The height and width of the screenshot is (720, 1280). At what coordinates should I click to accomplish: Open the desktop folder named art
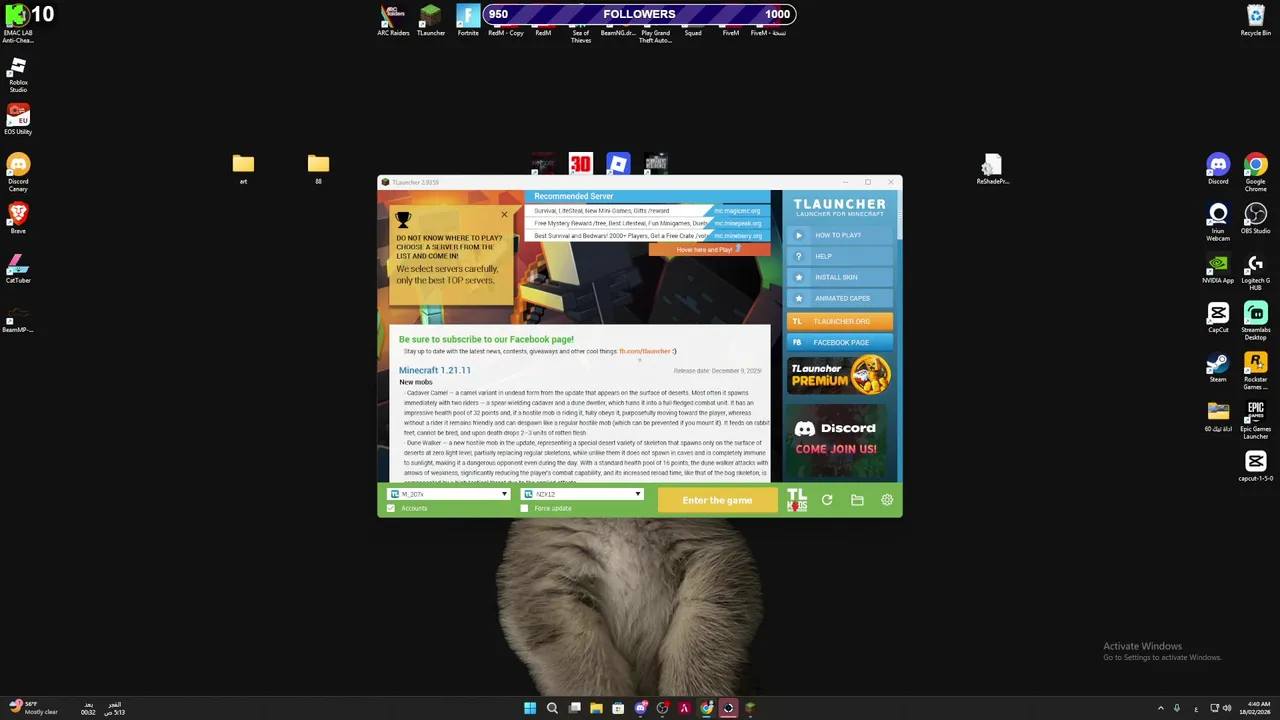click(x=243, y=169)
